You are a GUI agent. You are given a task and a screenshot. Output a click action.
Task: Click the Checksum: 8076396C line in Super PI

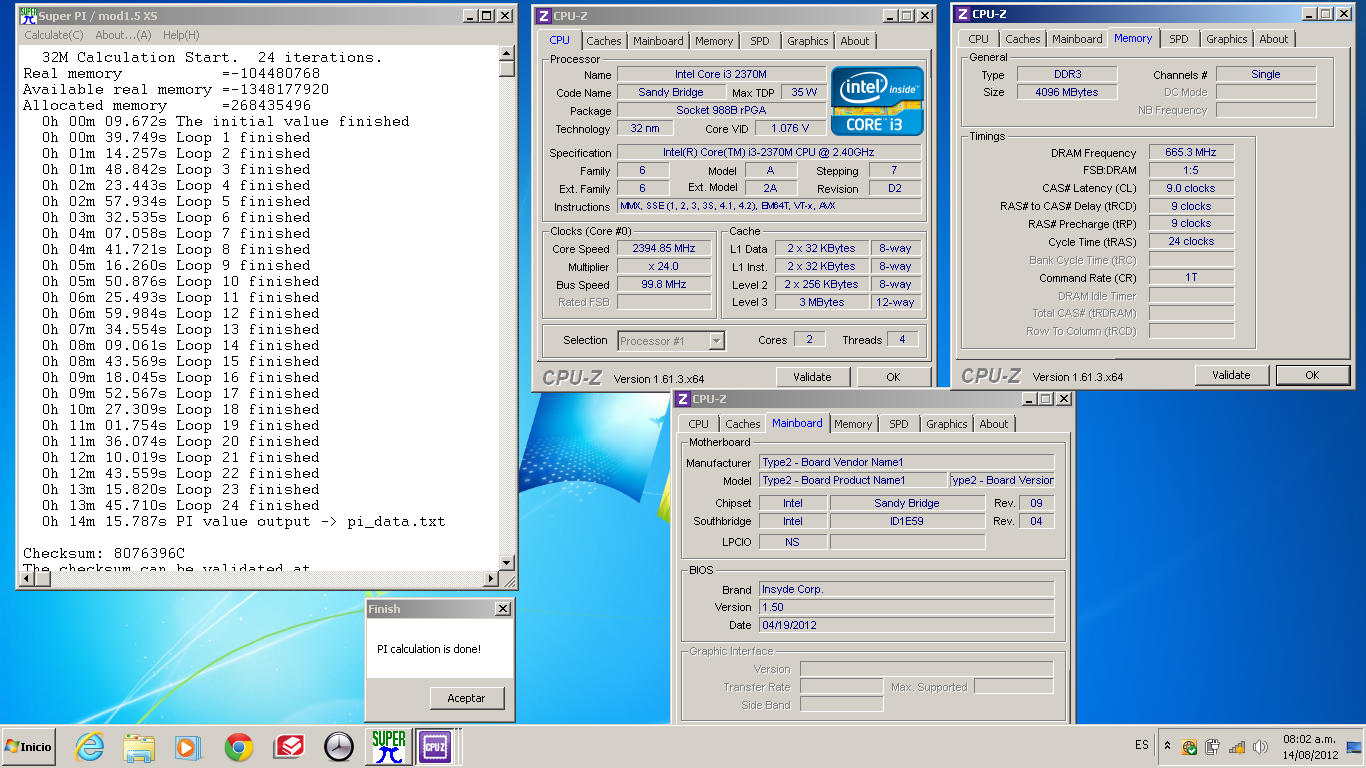coord(104,553)
